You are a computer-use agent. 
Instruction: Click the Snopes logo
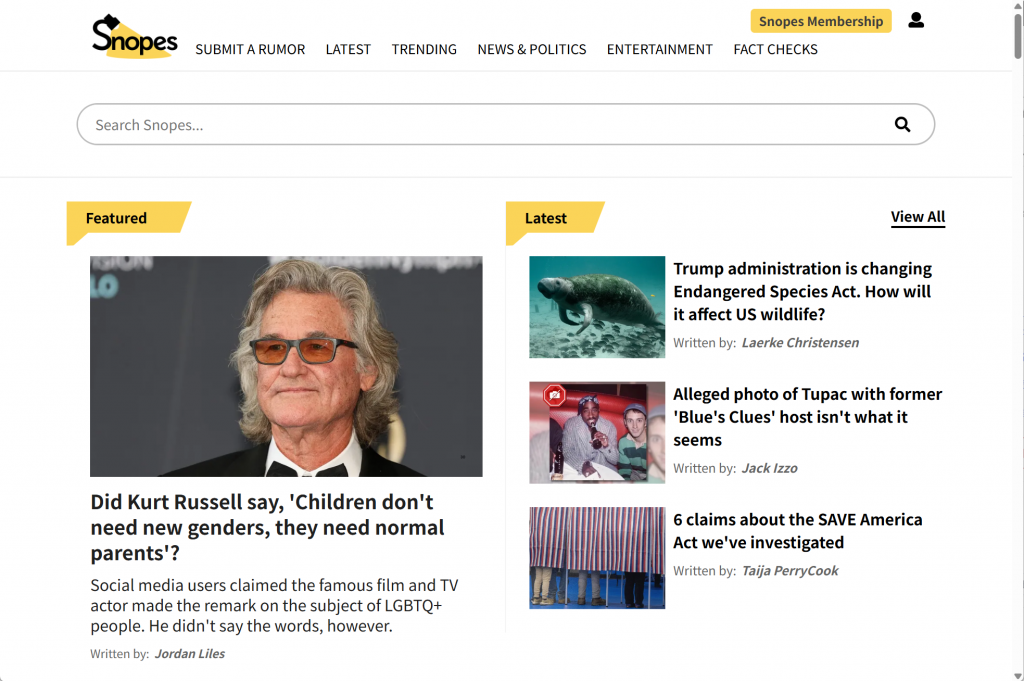[135, 37]
